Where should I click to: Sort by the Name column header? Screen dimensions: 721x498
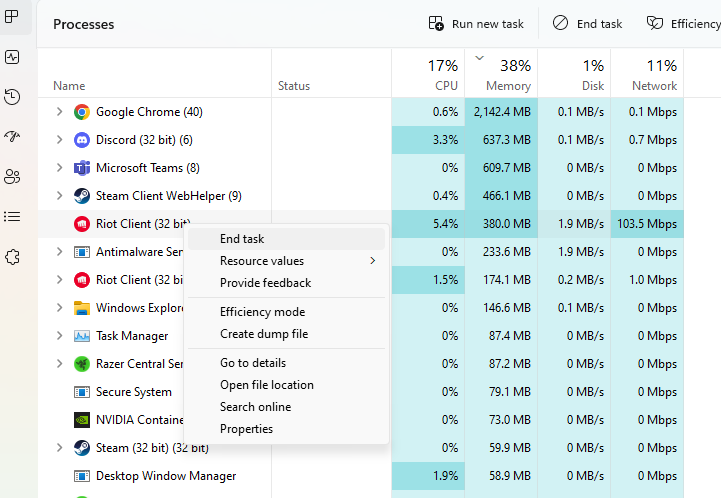pos(154,74)
